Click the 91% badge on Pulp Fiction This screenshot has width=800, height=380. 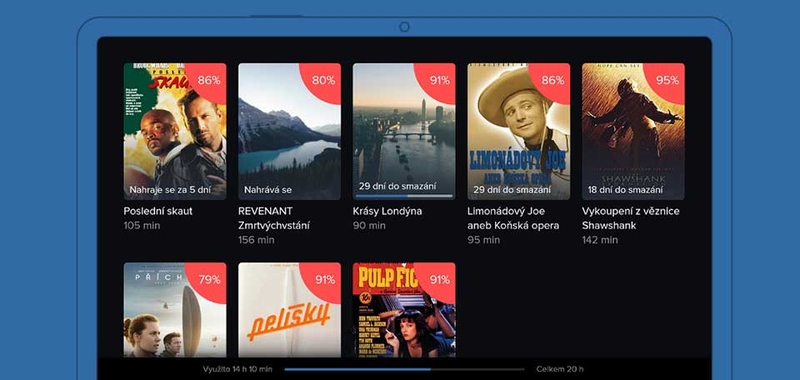point(438,280)
